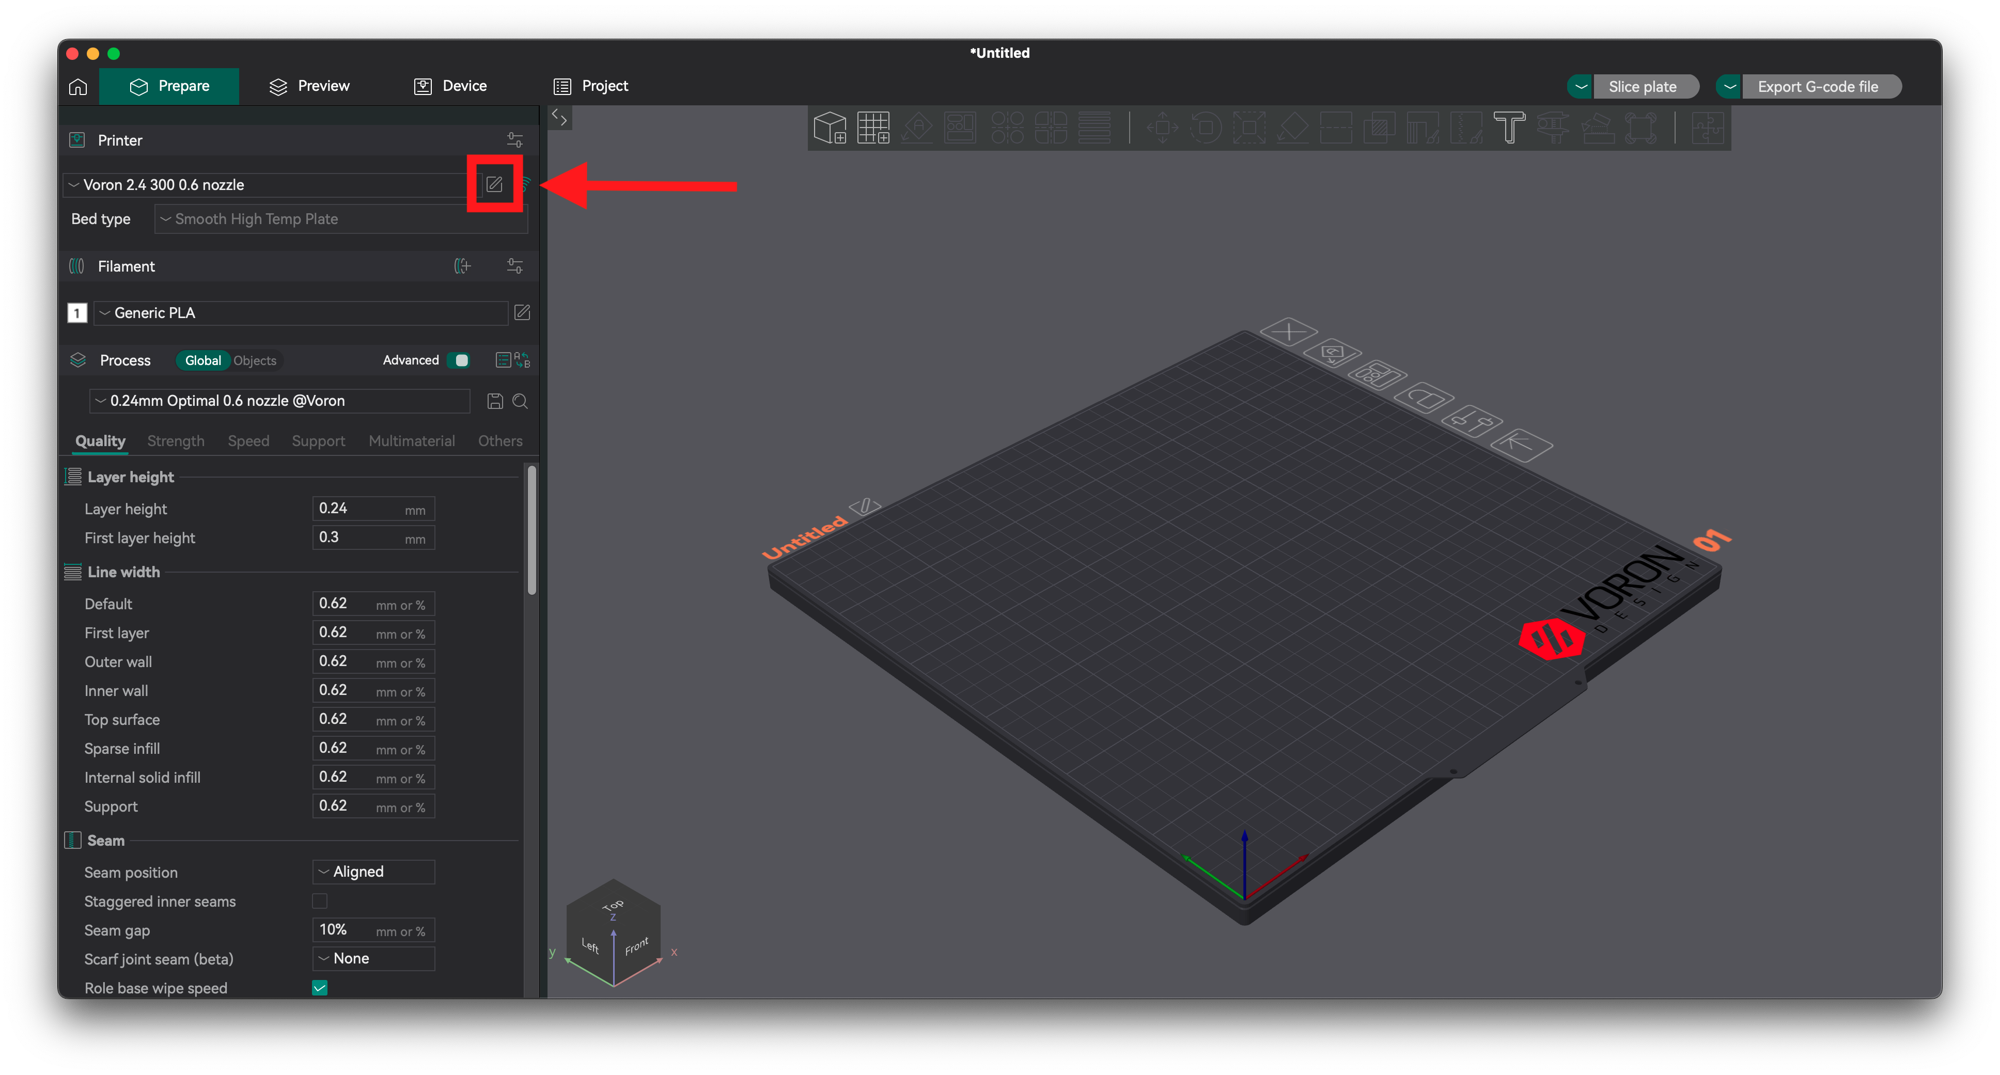Open Printer section settings sliders icon
The image size is (2000, 1075).
click(x=515, y=140)
